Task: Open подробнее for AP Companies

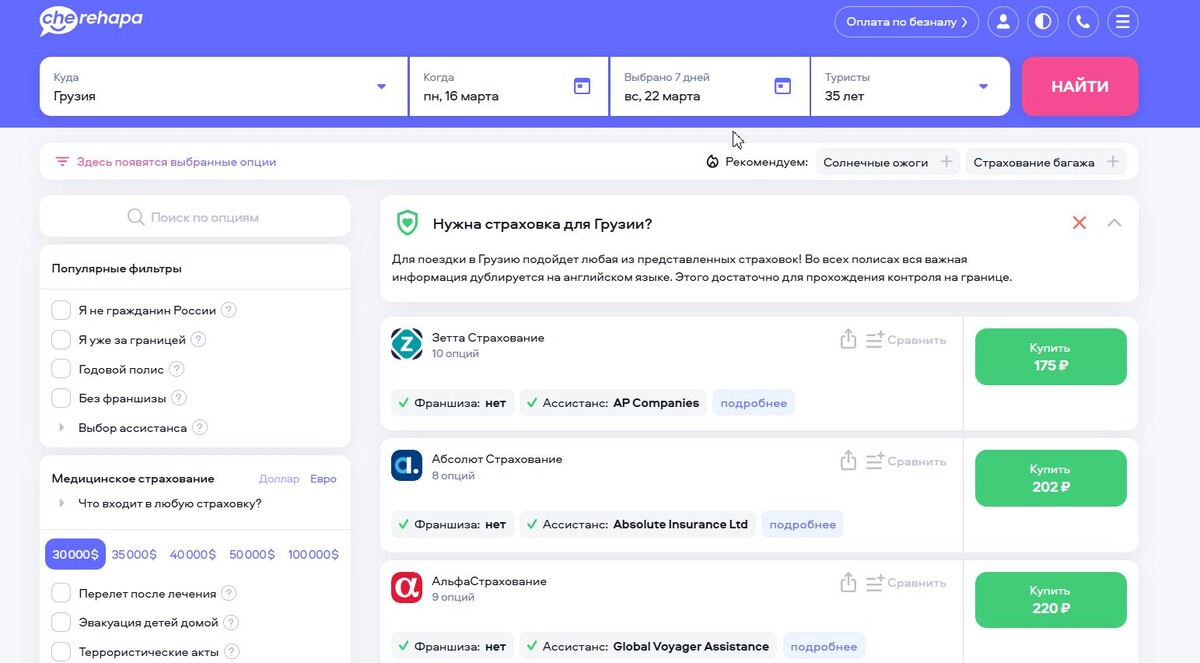Action: coord(754,403)
